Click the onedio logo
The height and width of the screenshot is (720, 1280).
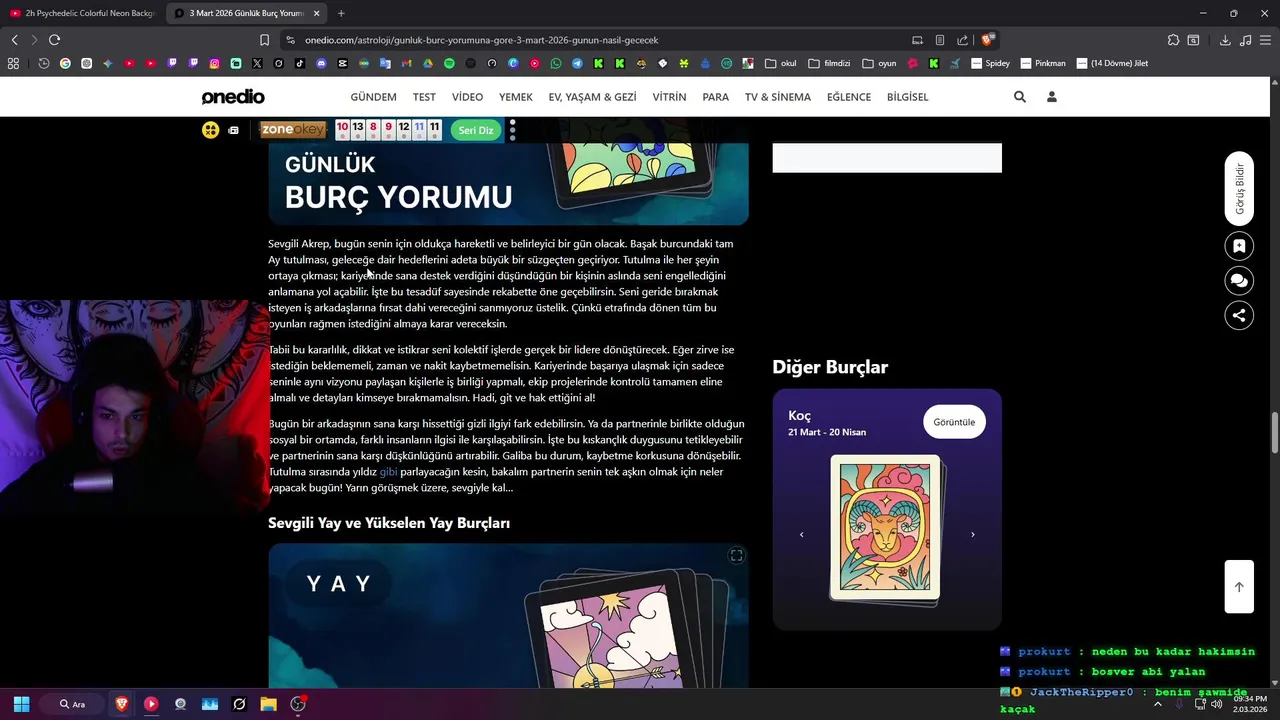(233, 97)
